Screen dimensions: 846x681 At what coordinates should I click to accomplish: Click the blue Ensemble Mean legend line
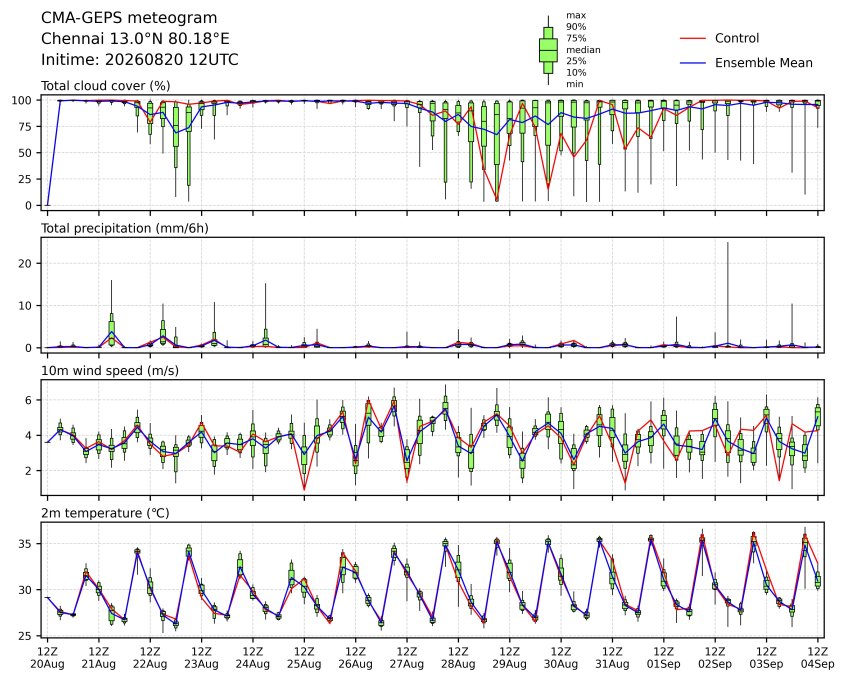tap(693, 63)
